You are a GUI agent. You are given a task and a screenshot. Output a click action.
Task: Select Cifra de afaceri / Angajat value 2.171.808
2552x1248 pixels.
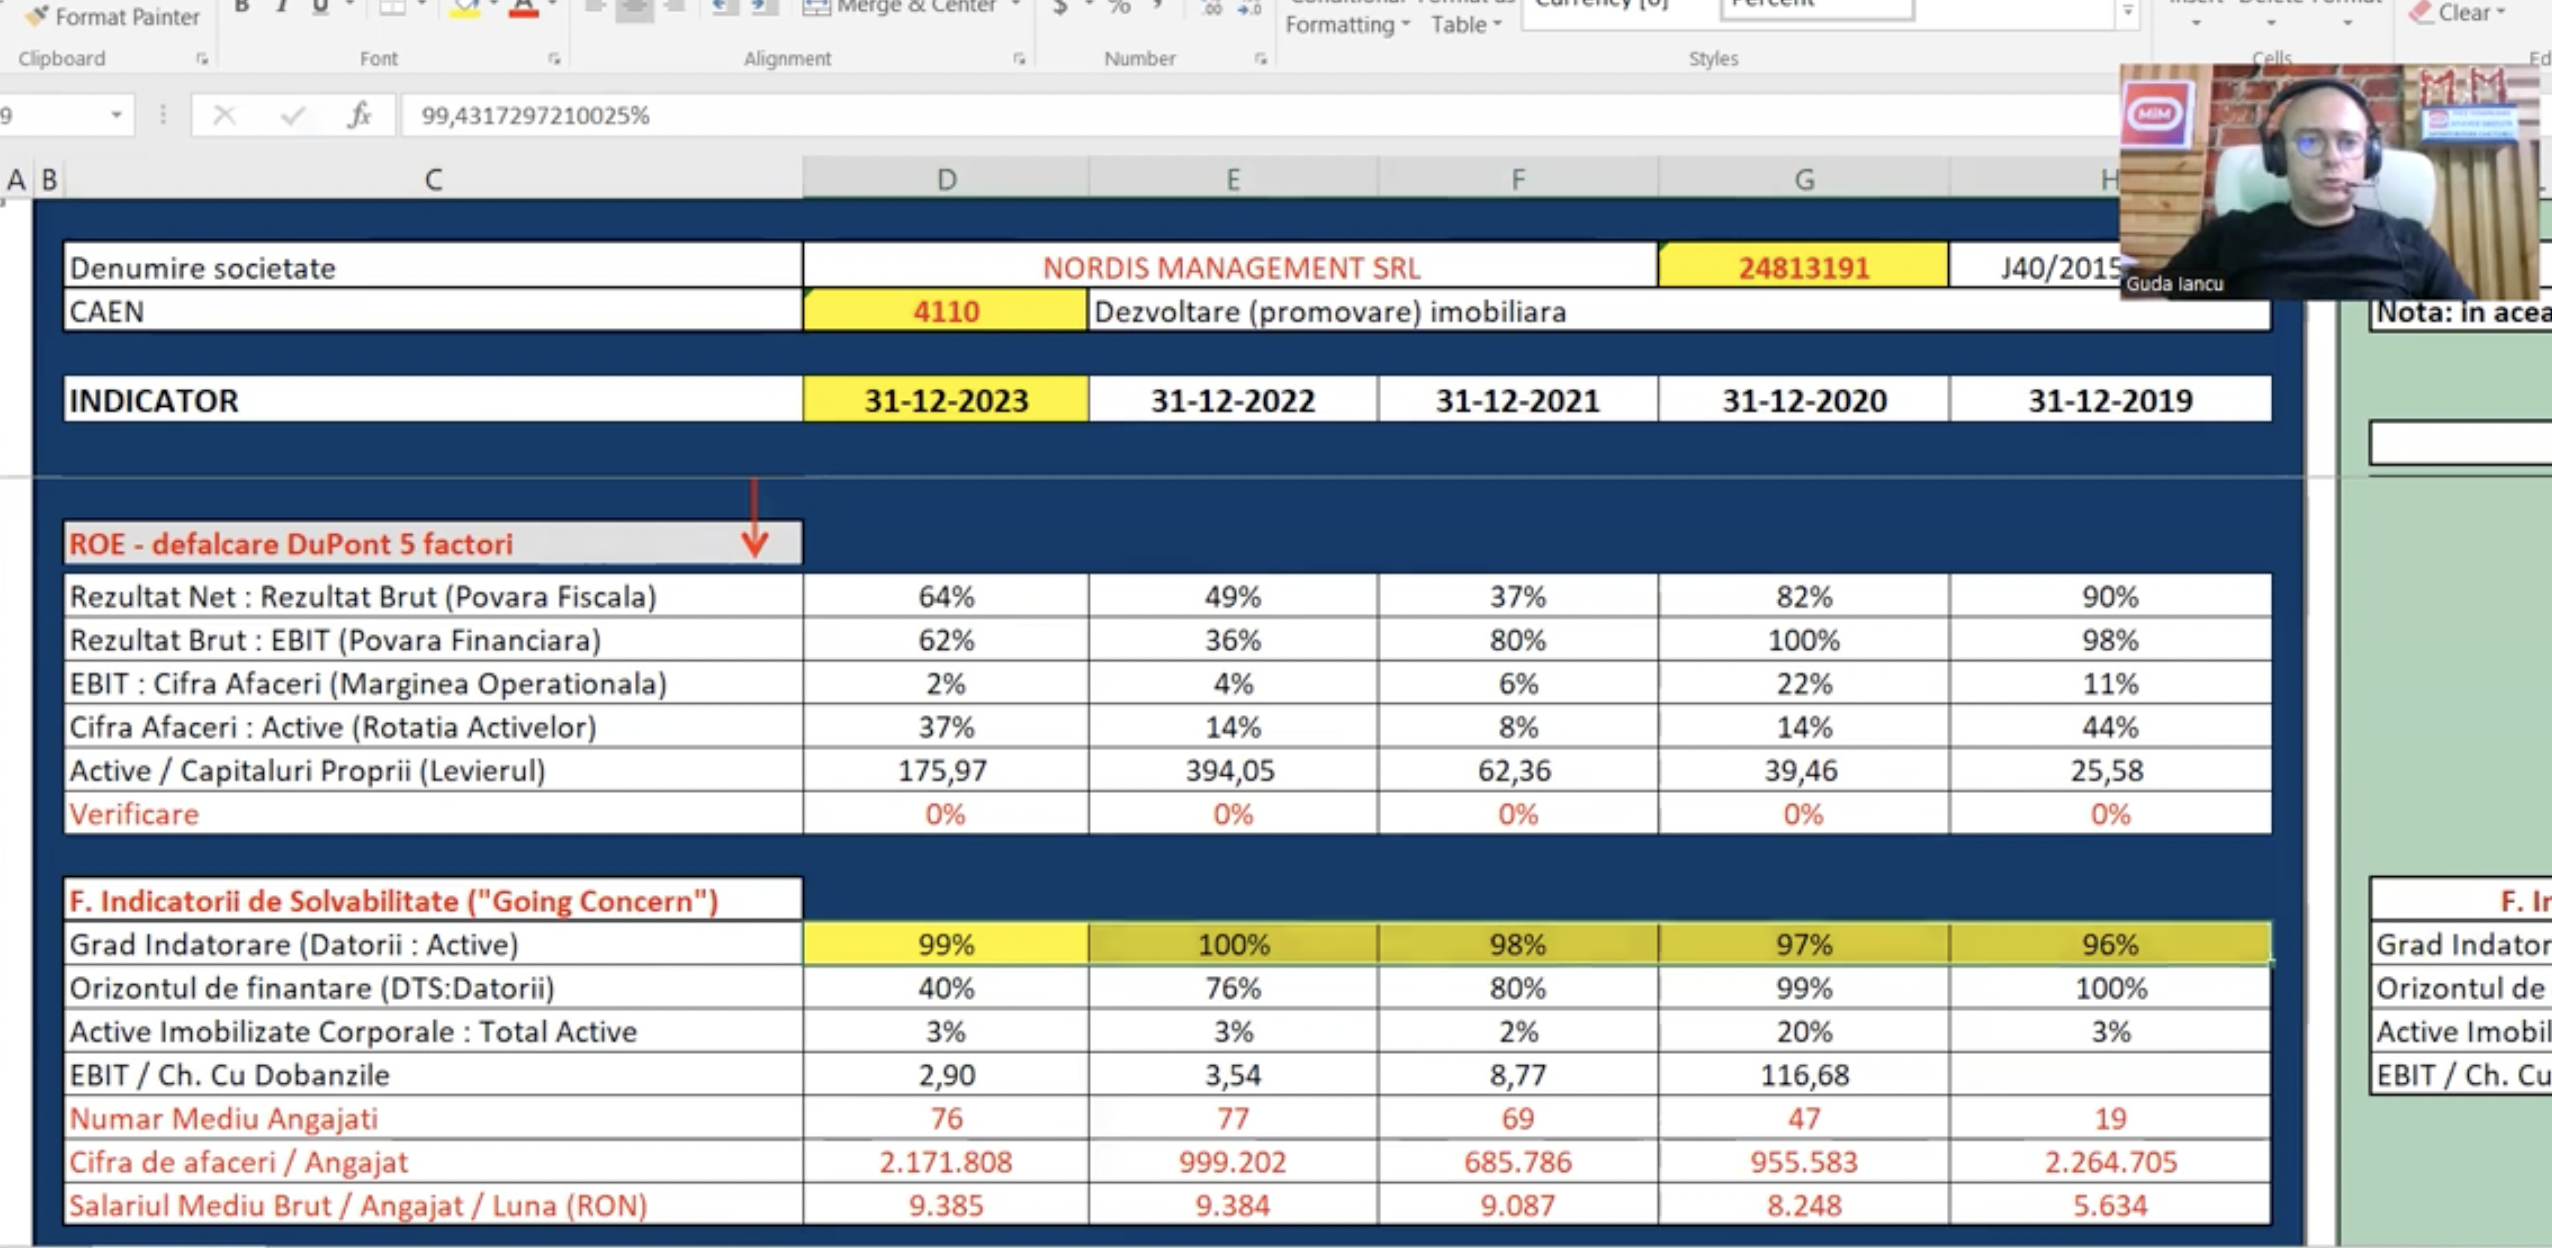(946, 1162)
